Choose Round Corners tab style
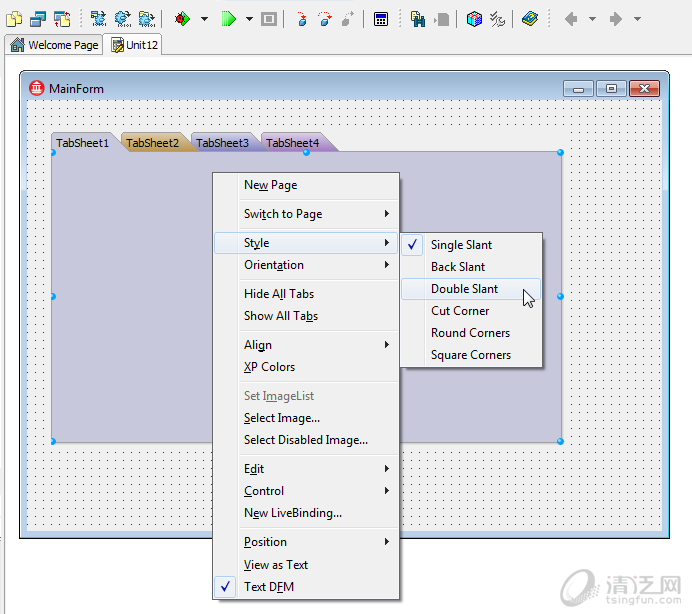Image resolution: width=692 pixels, height=614 pixels. click(470, 333)
